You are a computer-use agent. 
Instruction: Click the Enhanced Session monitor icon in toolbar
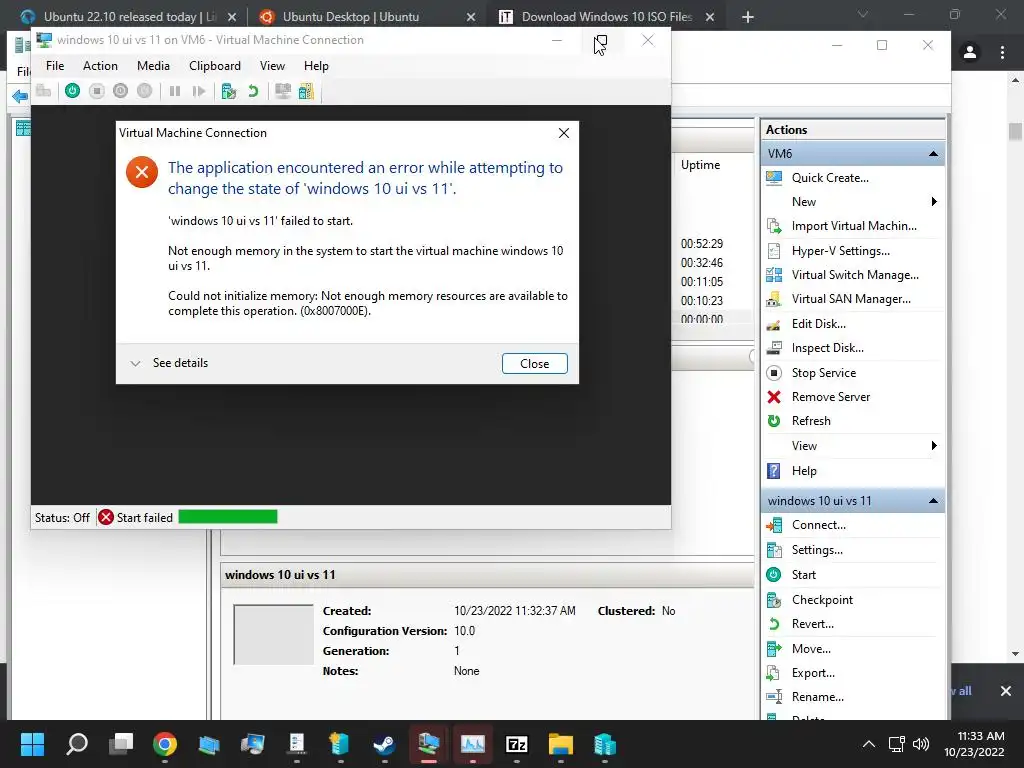(x=283, y=91)
